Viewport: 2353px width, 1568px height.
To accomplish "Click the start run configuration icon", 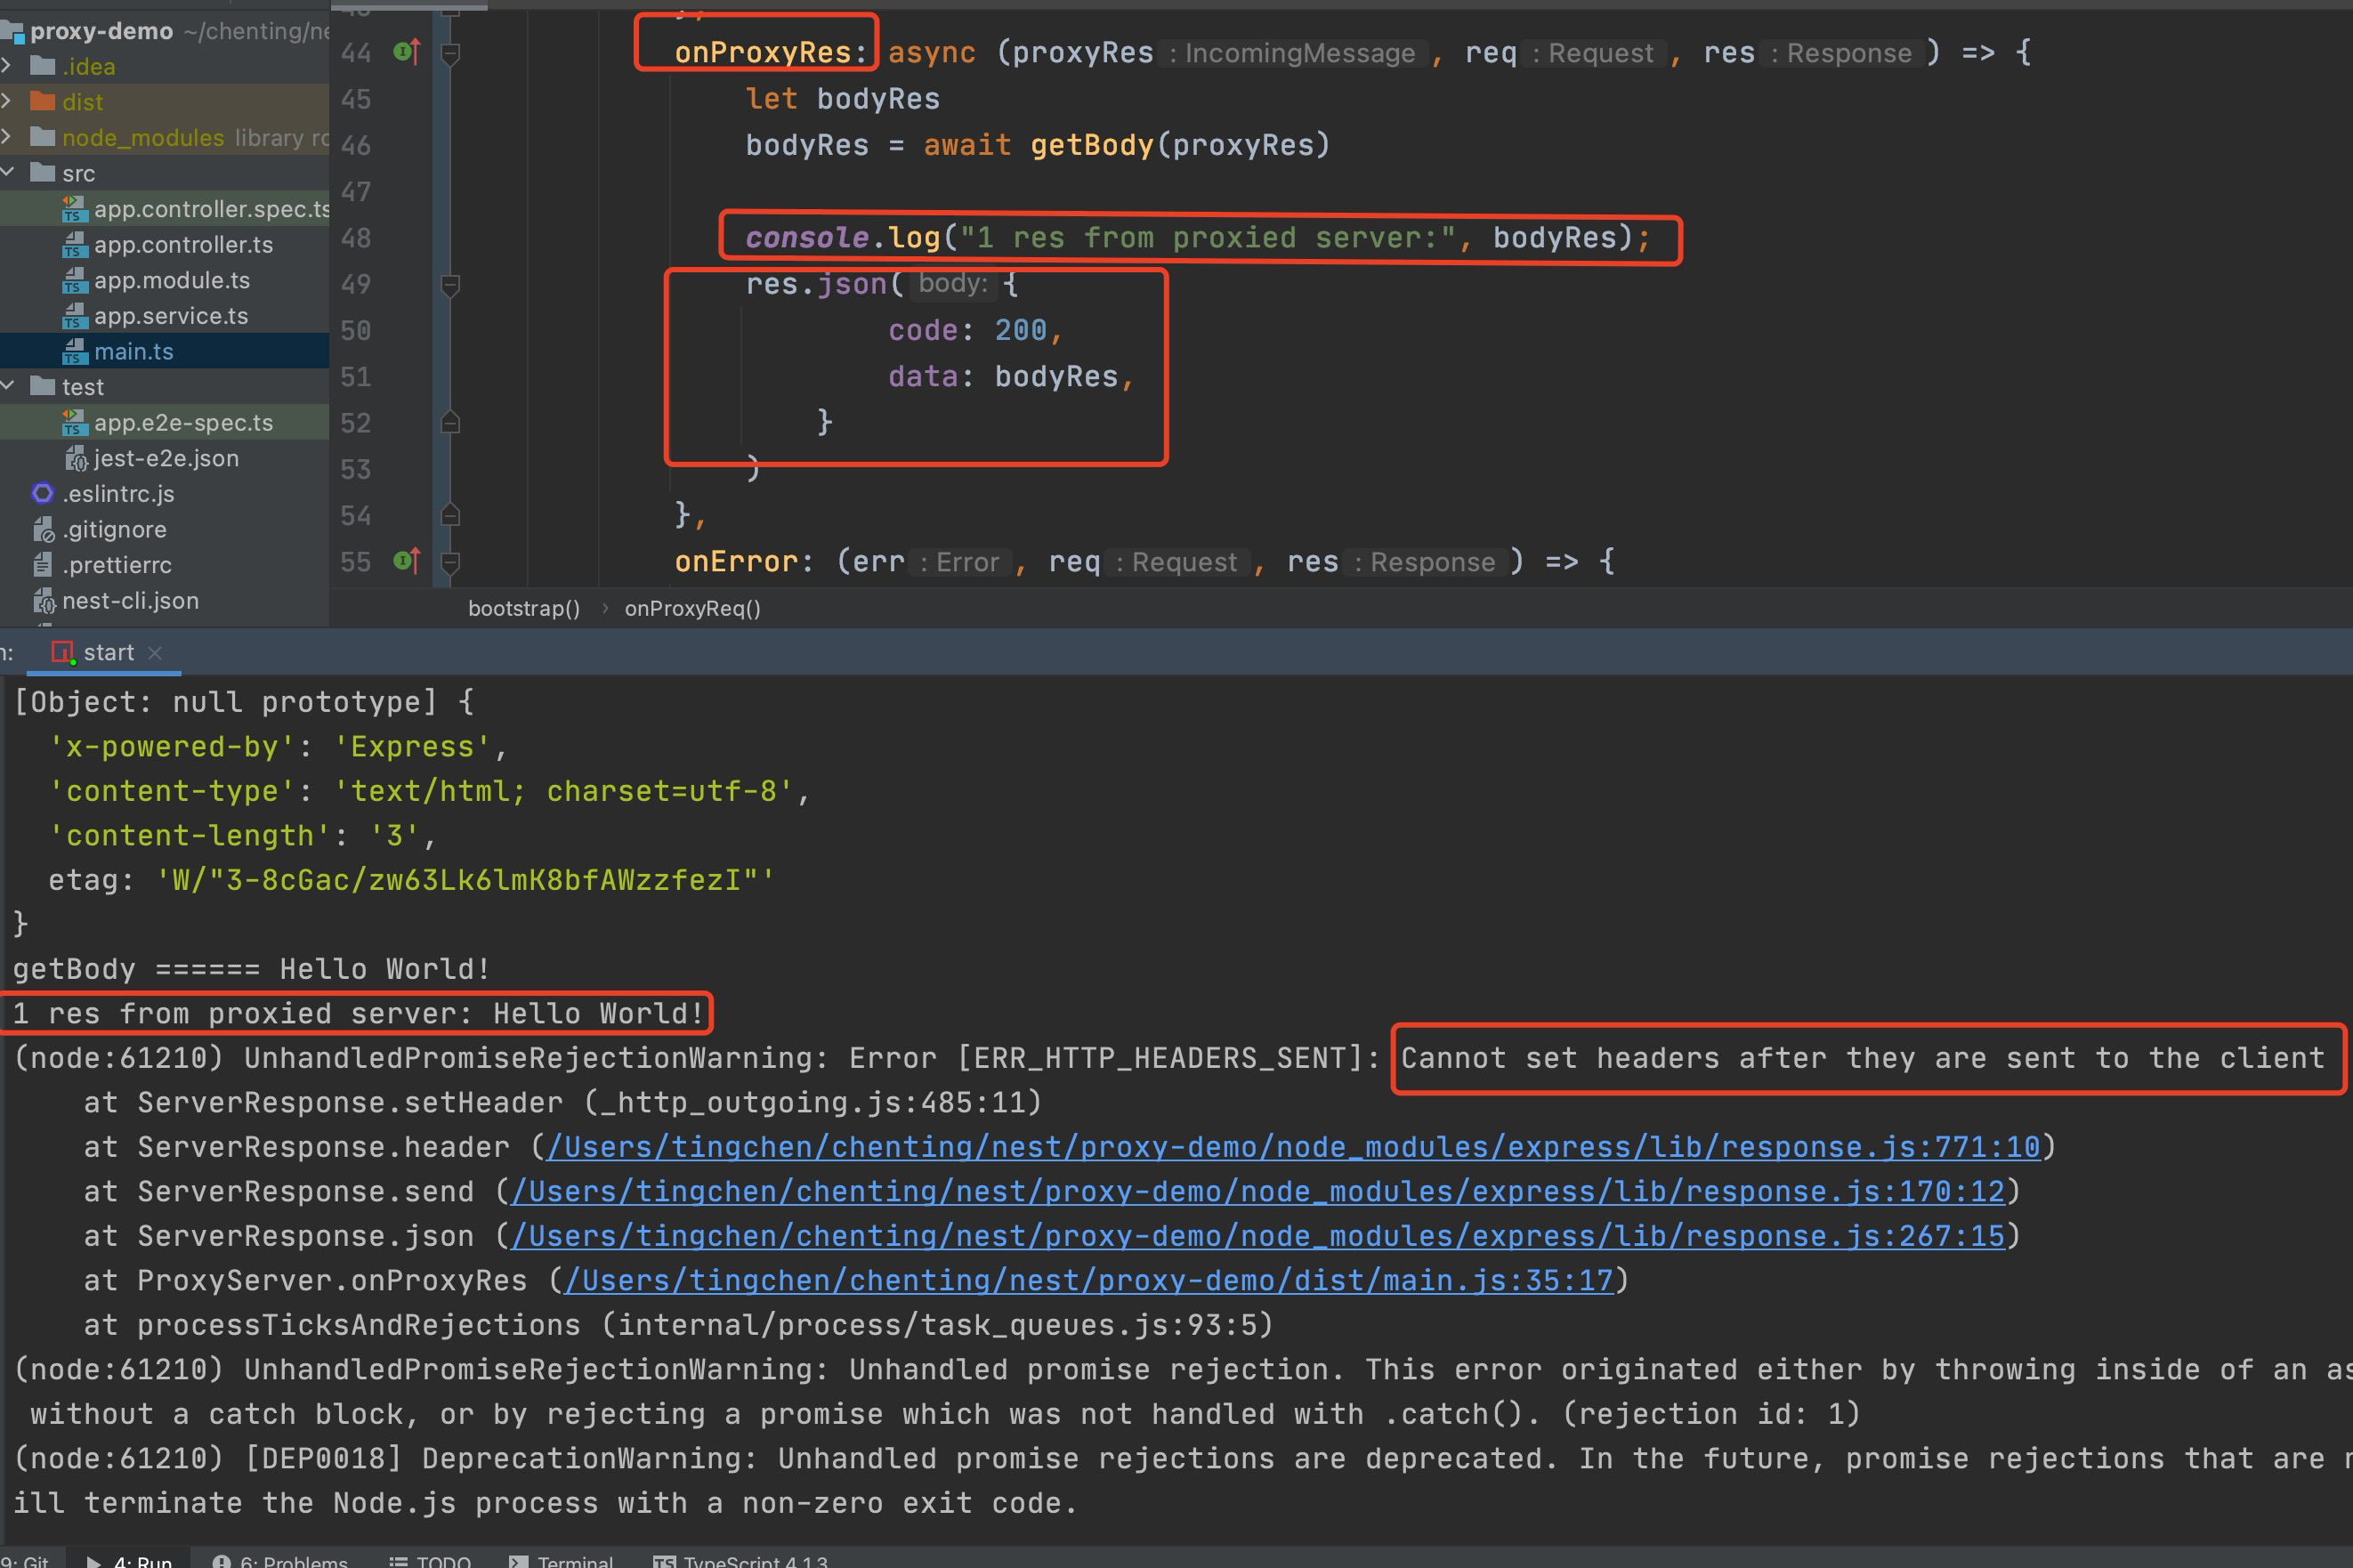I will (x=63, y=653).
